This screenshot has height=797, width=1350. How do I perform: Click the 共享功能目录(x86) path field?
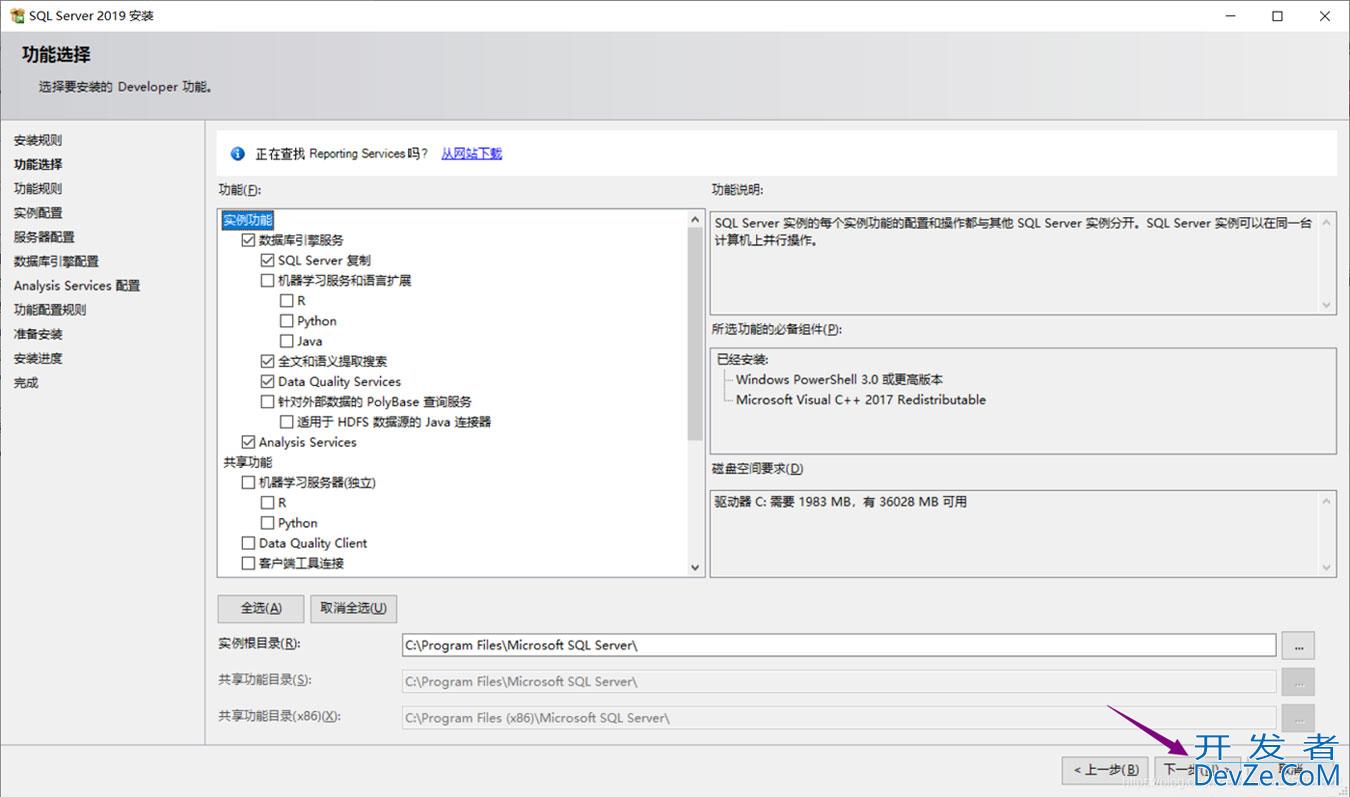tap(839, 717)
